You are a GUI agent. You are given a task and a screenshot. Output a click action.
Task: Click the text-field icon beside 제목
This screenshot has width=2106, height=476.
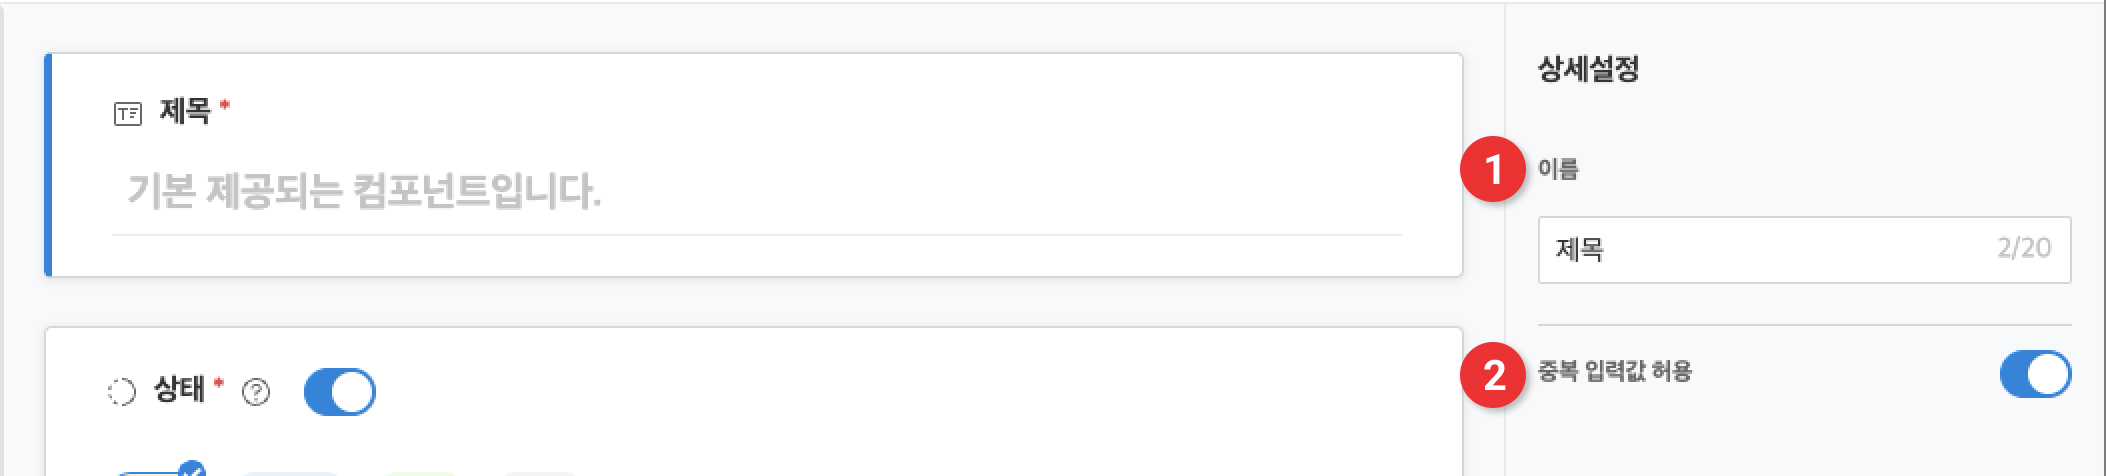(128, 113)
